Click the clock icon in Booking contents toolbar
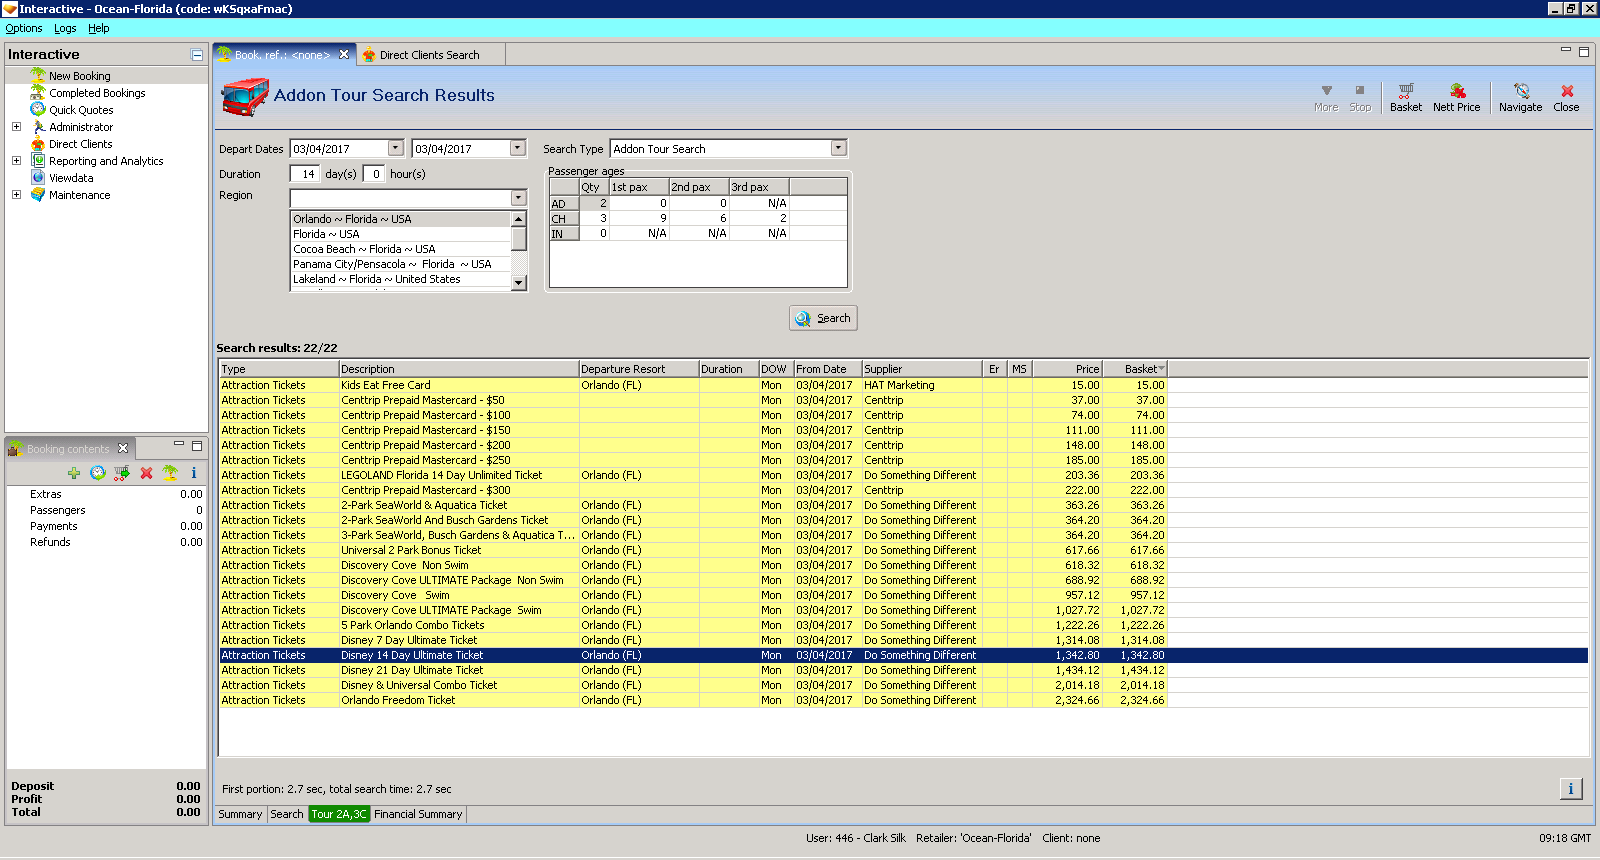The height and width of the screenshot is (860, 1600). tap(98, 473)
